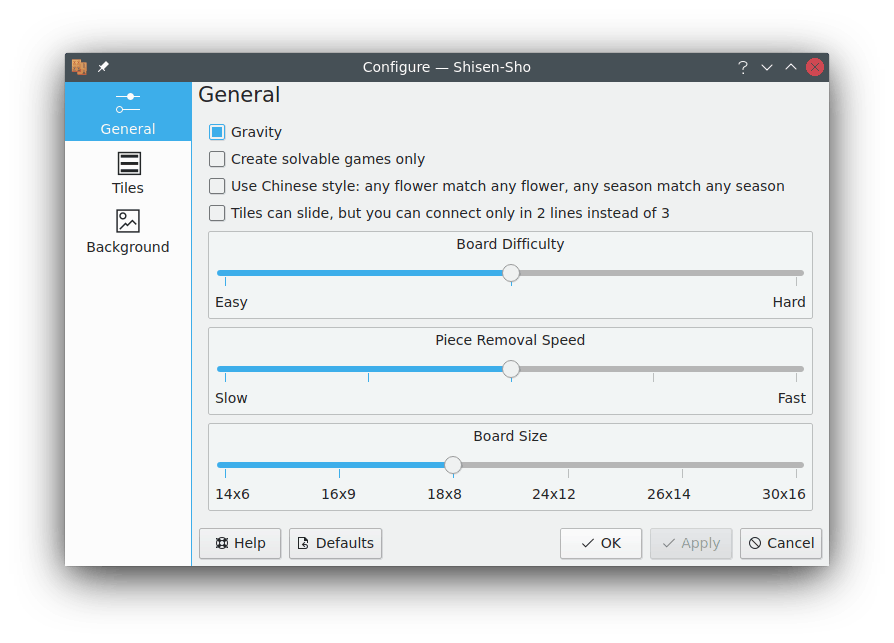Click the Help button's KDE gear icon
894x643 pixels.
click(222, 543)
